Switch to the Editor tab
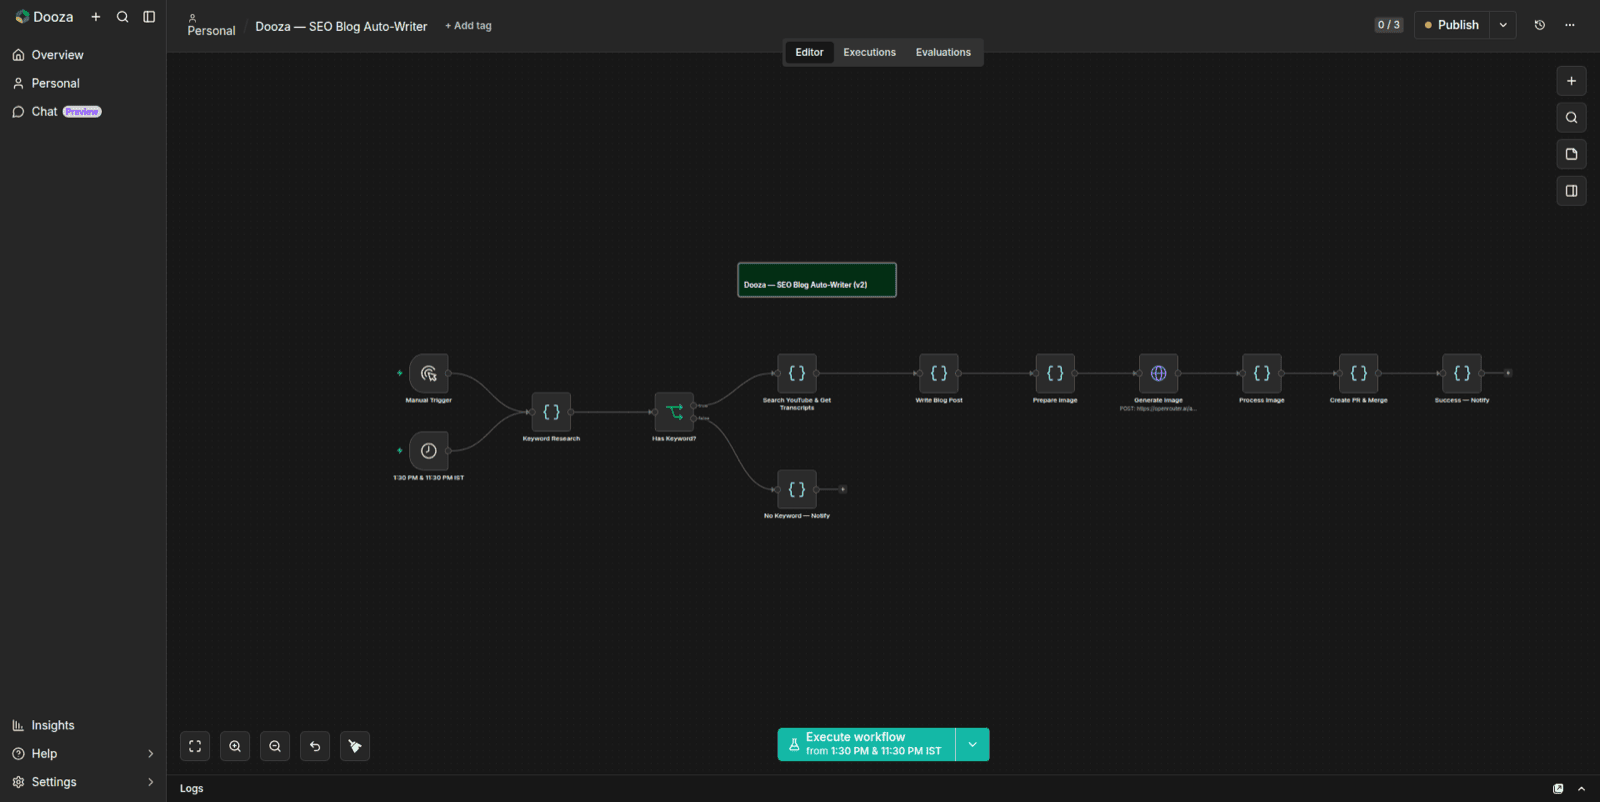1600x802 pixels. (x=809, y=52)
